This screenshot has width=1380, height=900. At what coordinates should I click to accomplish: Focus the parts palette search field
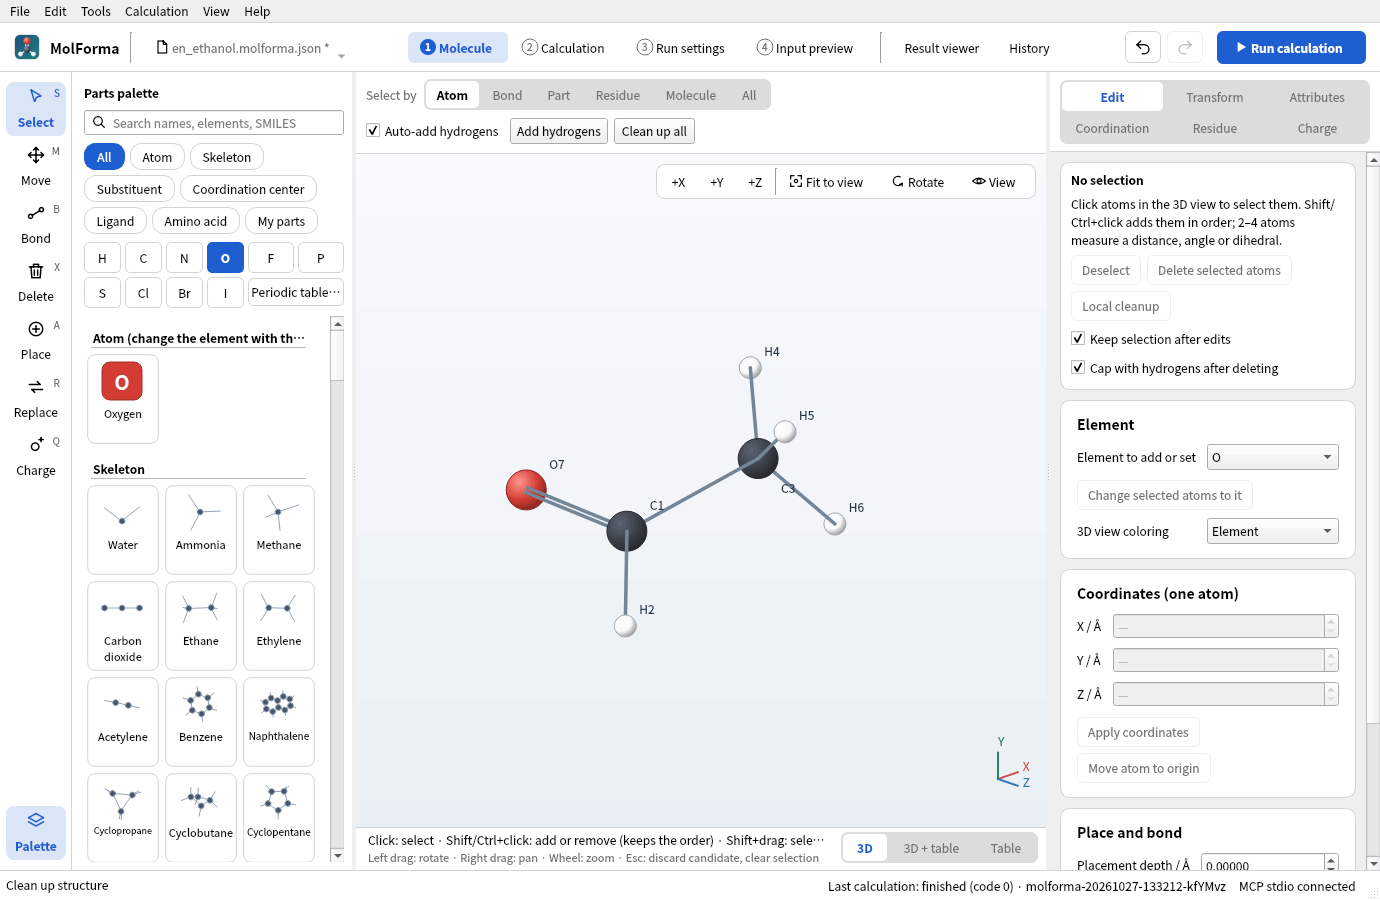coord(214,123)
